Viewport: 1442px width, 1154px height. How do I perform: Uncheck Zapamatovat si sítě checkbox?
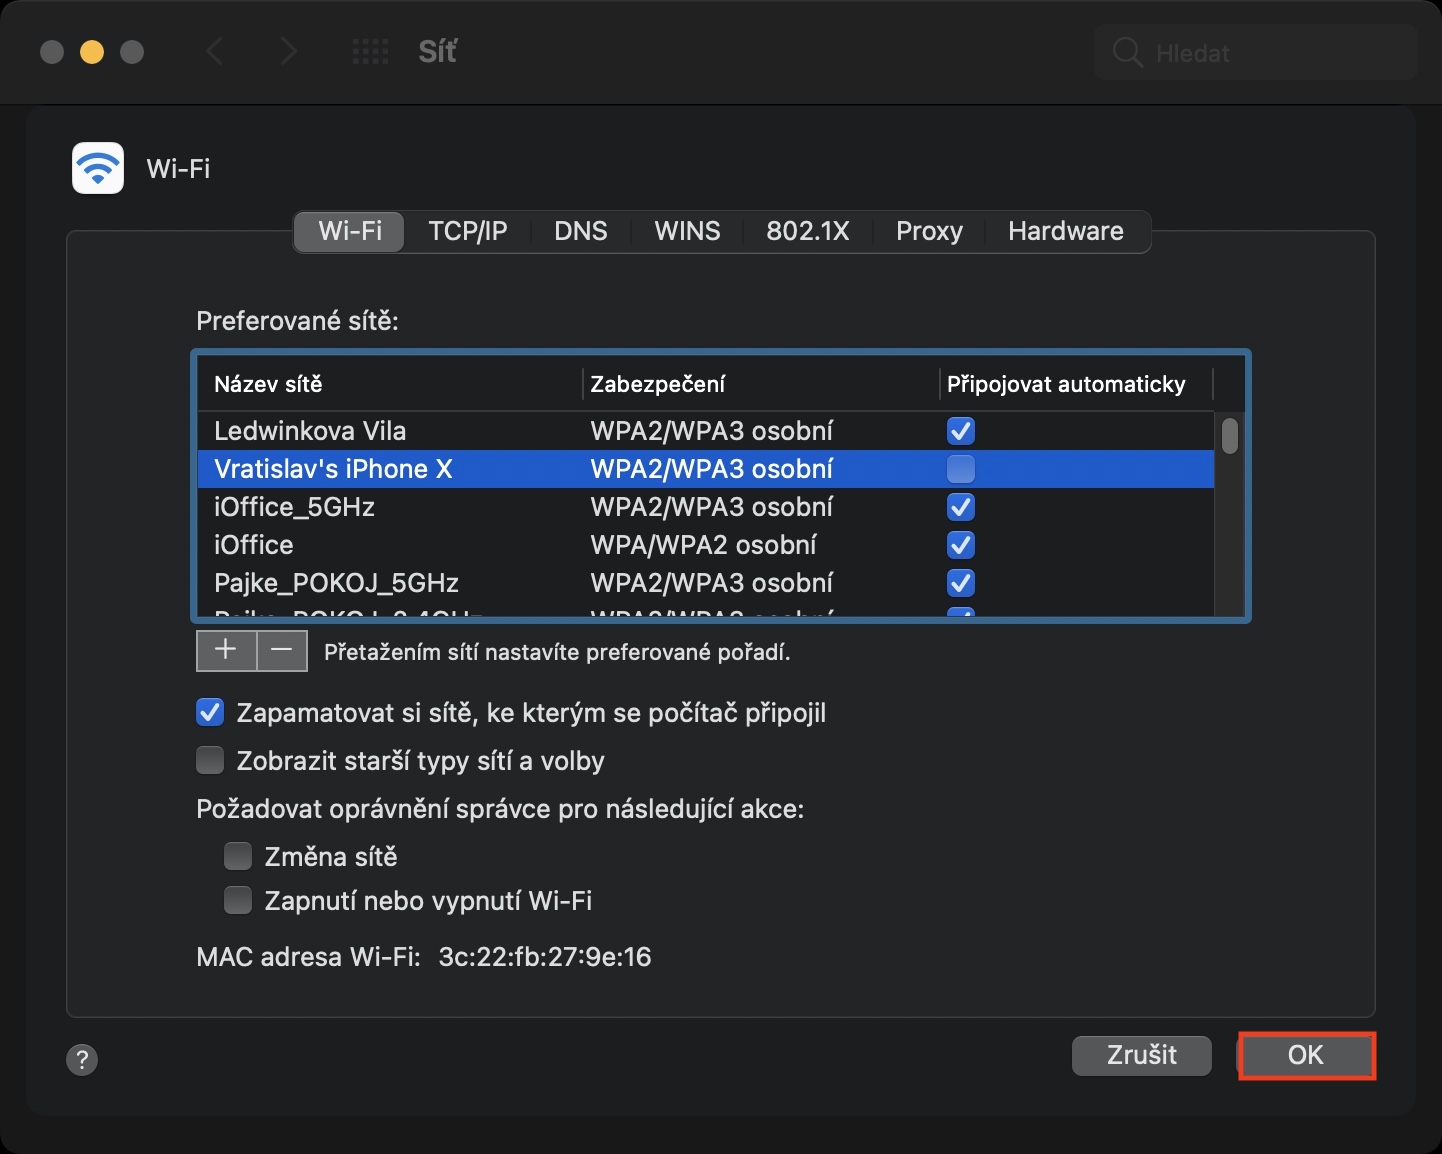click(210, 713)
